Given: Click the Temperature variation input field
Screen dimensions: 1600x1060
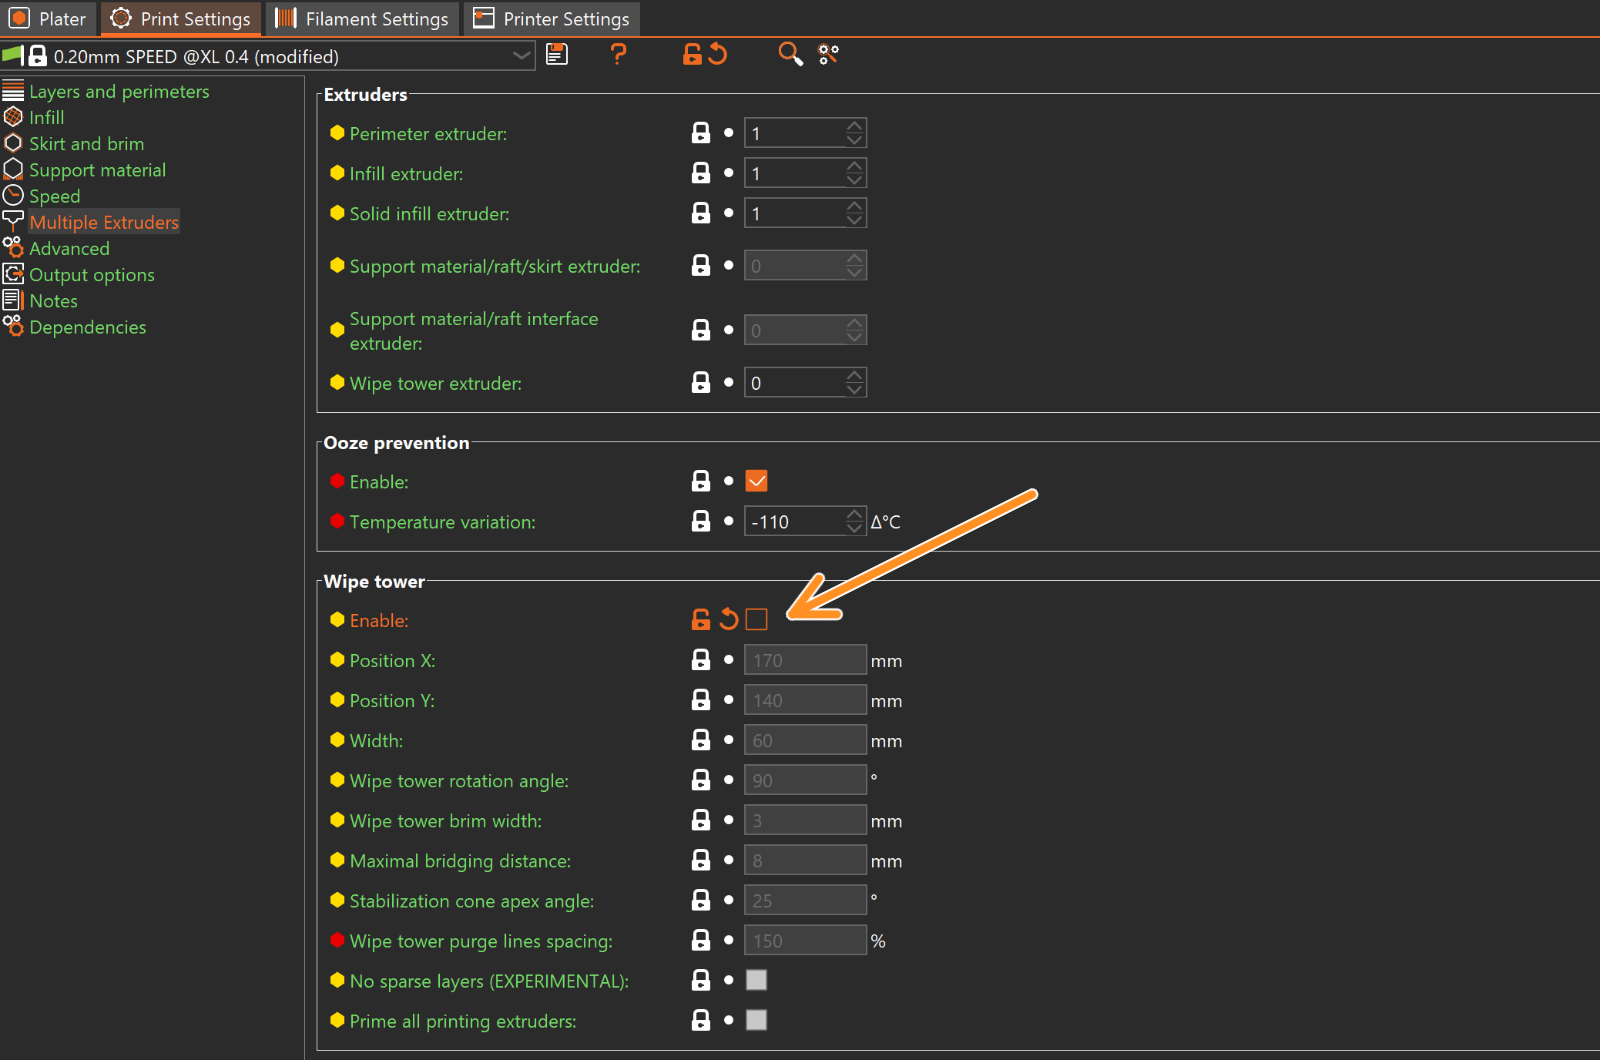Looking at the screenshot, I should tap(795, 521).
